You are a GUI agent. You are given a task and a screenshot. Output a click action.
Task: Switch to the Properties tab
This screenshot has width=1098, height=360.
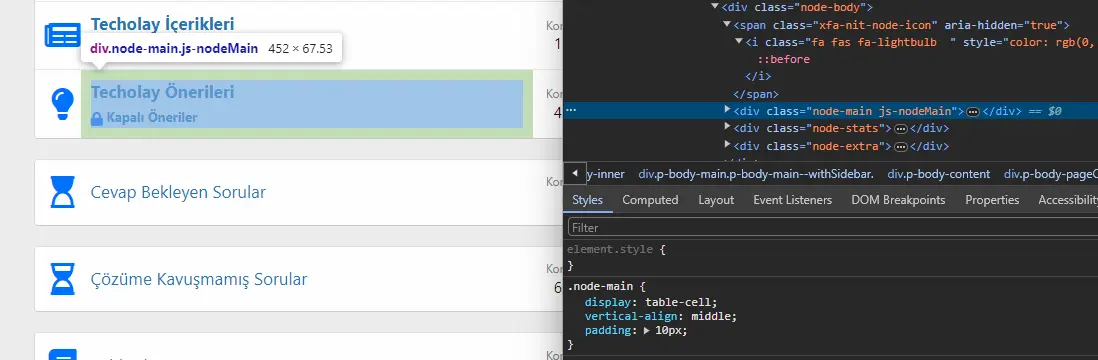point(992,200)
